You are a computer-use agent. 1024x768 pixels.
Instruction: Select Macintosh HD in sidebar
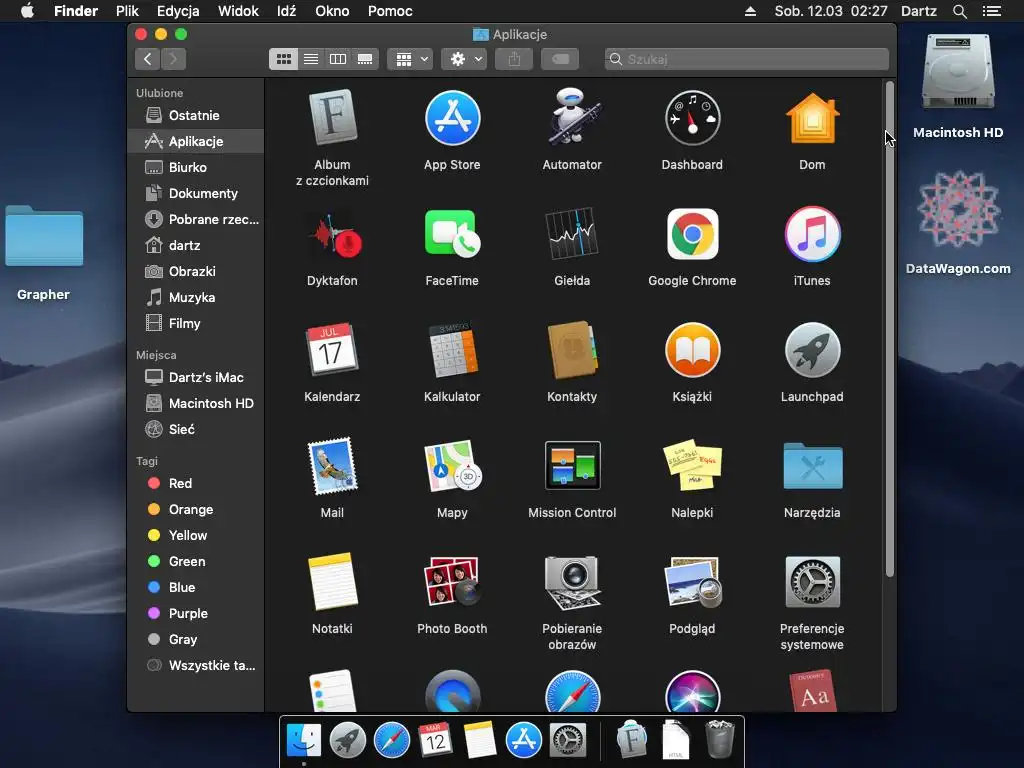click(x=196, y=404)
